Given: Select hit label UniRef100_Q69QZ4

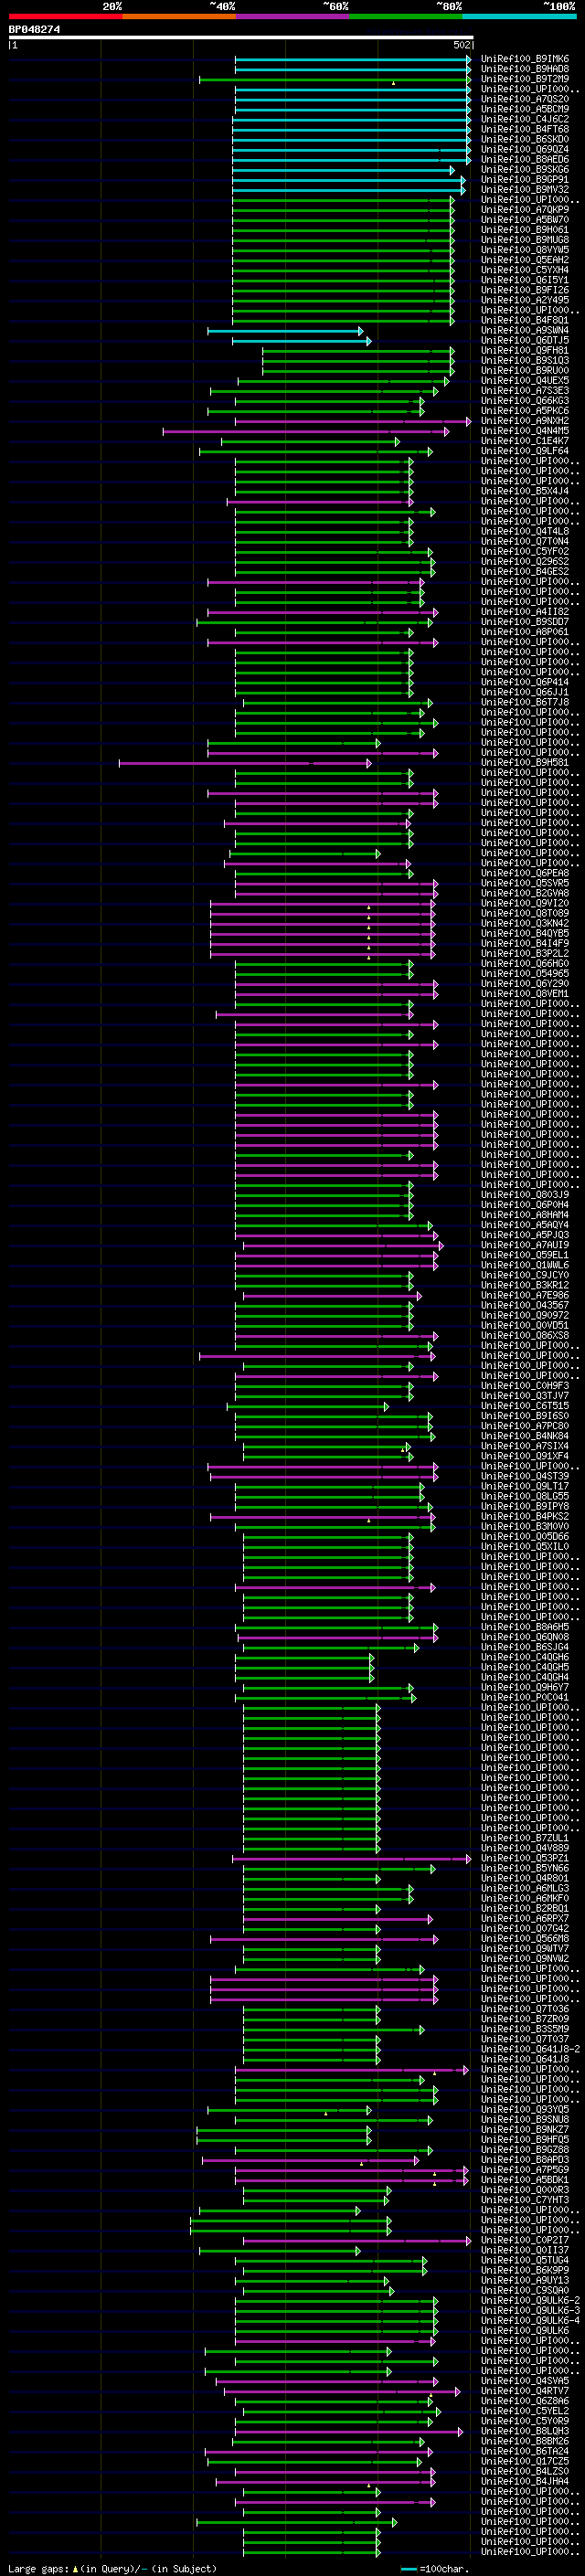Looking at the screenshot, I should pos(525,149).
